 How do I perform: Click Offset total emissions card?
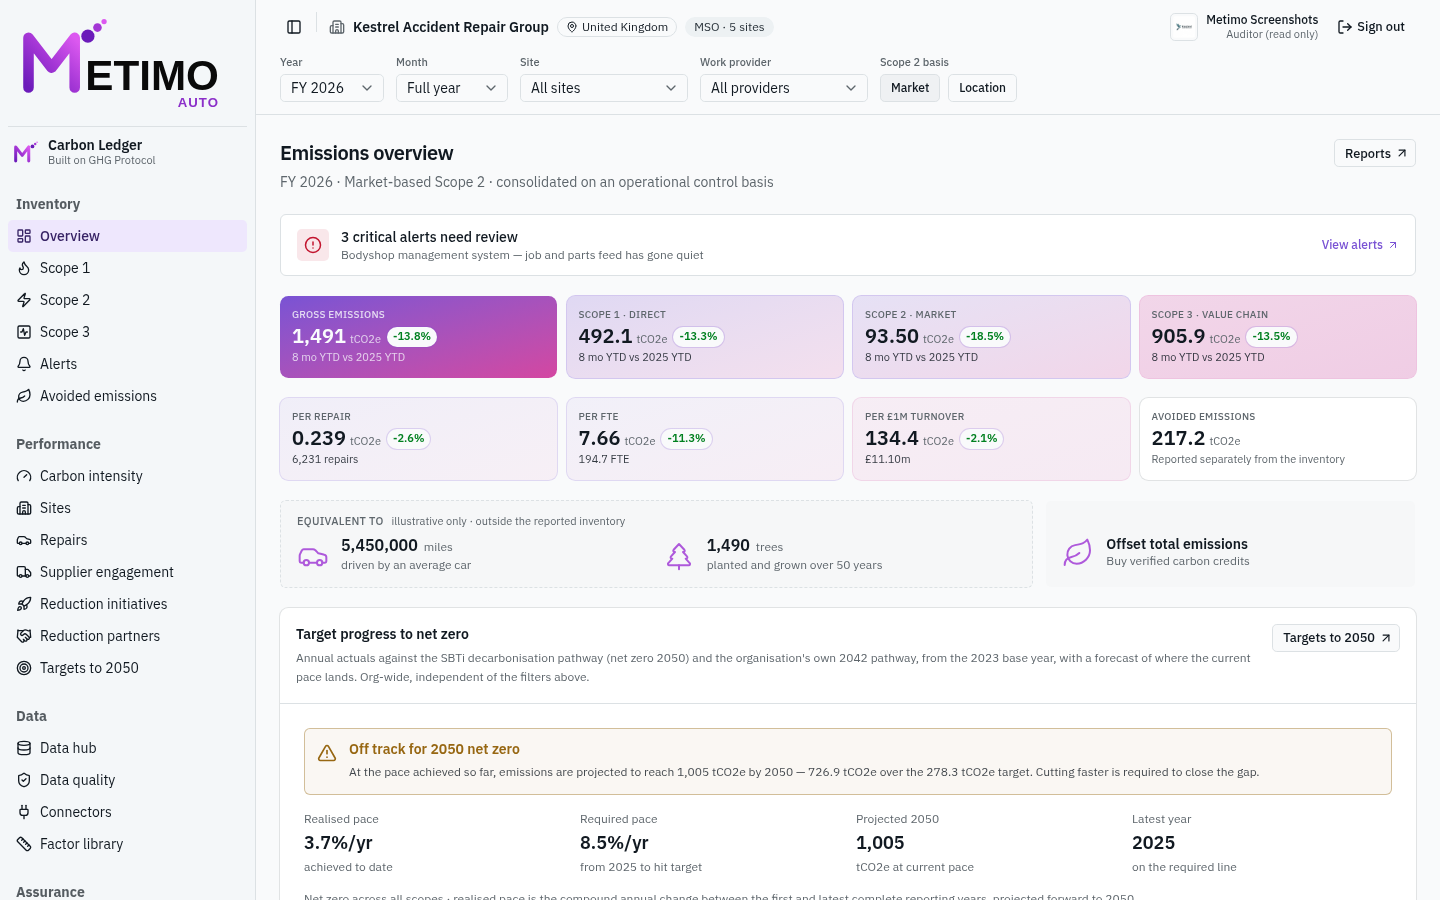click(1231, 544)
